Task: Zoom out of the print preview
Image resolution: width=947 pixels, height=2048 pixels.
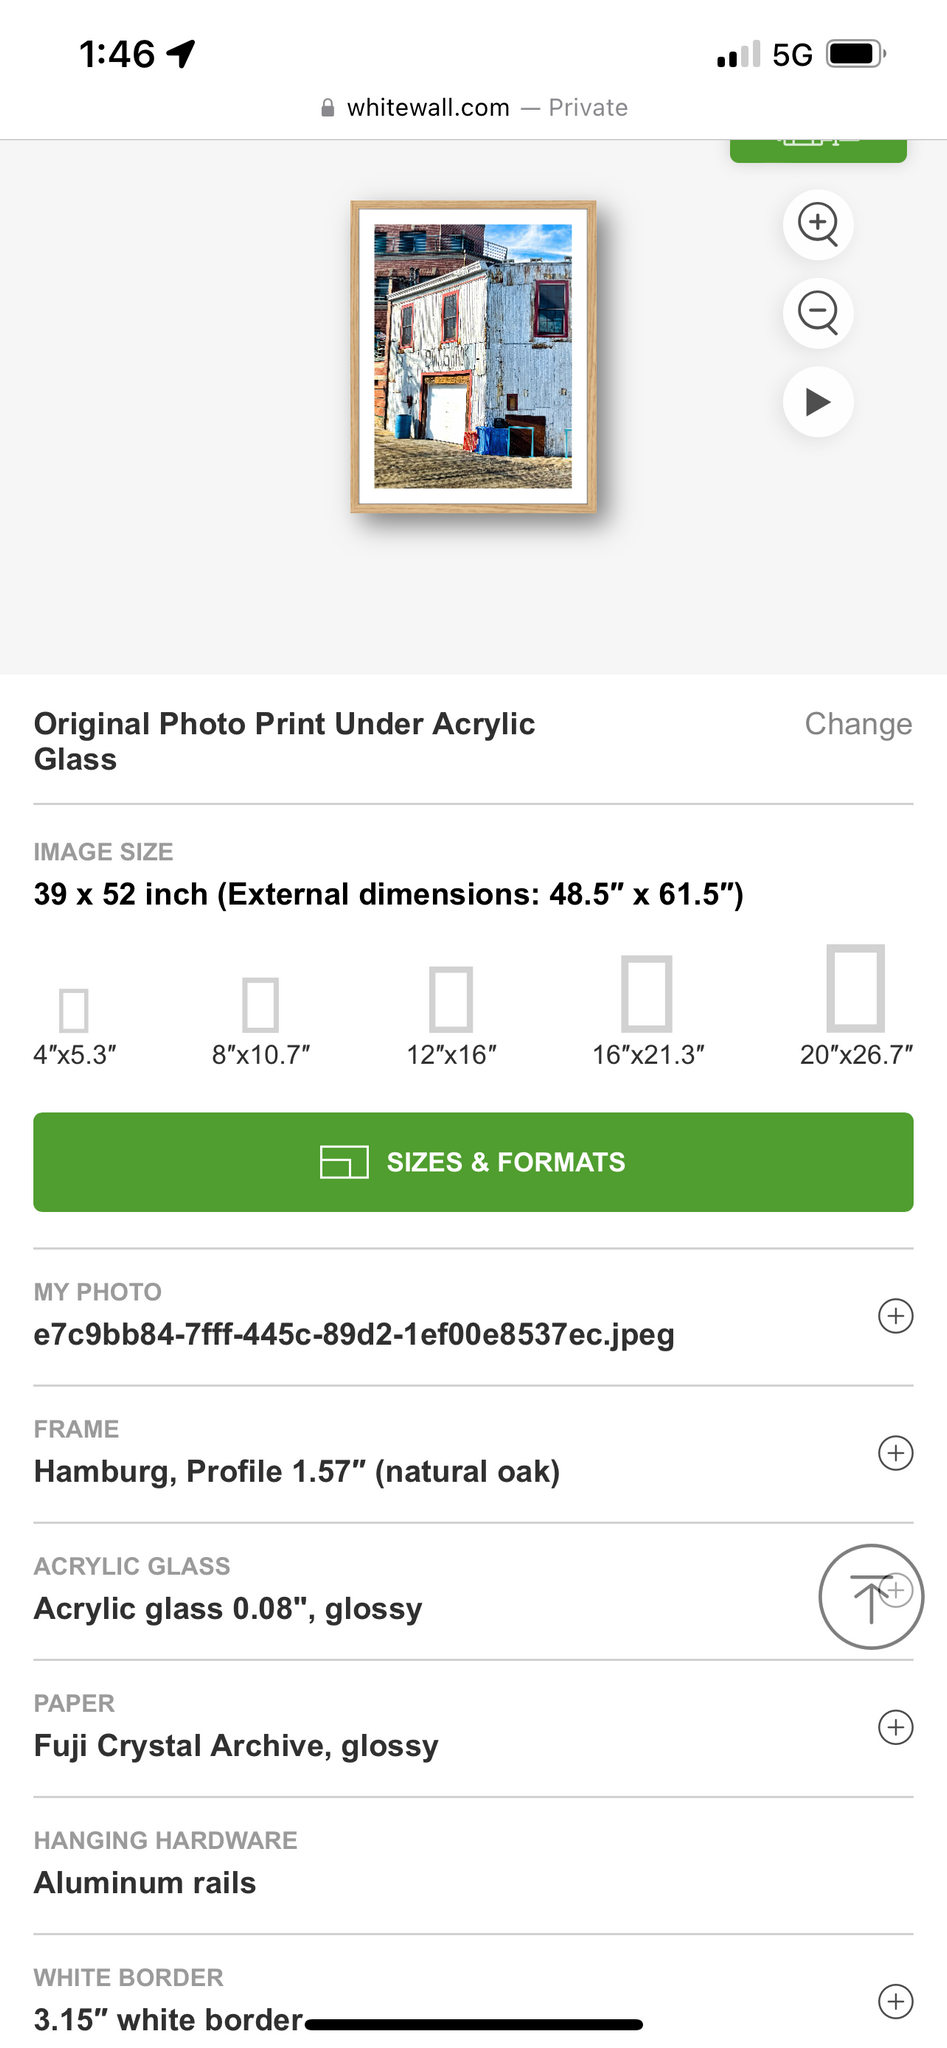Action: [x=818, y=313]
